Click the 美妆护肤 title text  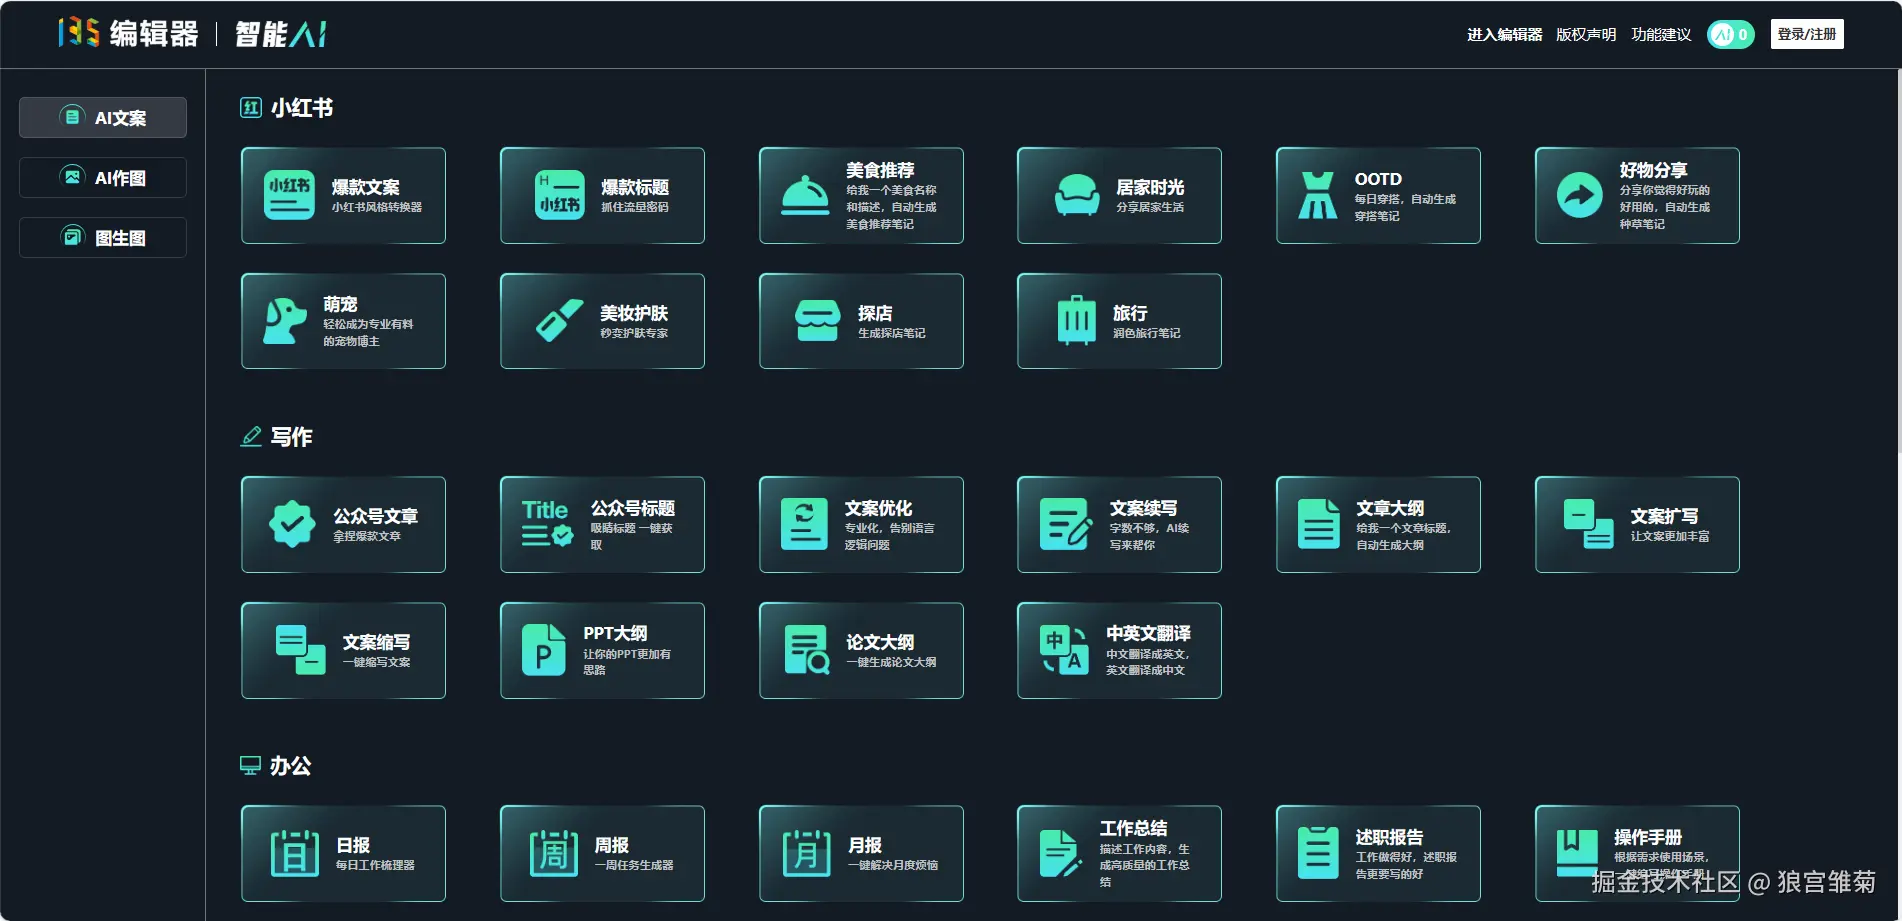634,313
